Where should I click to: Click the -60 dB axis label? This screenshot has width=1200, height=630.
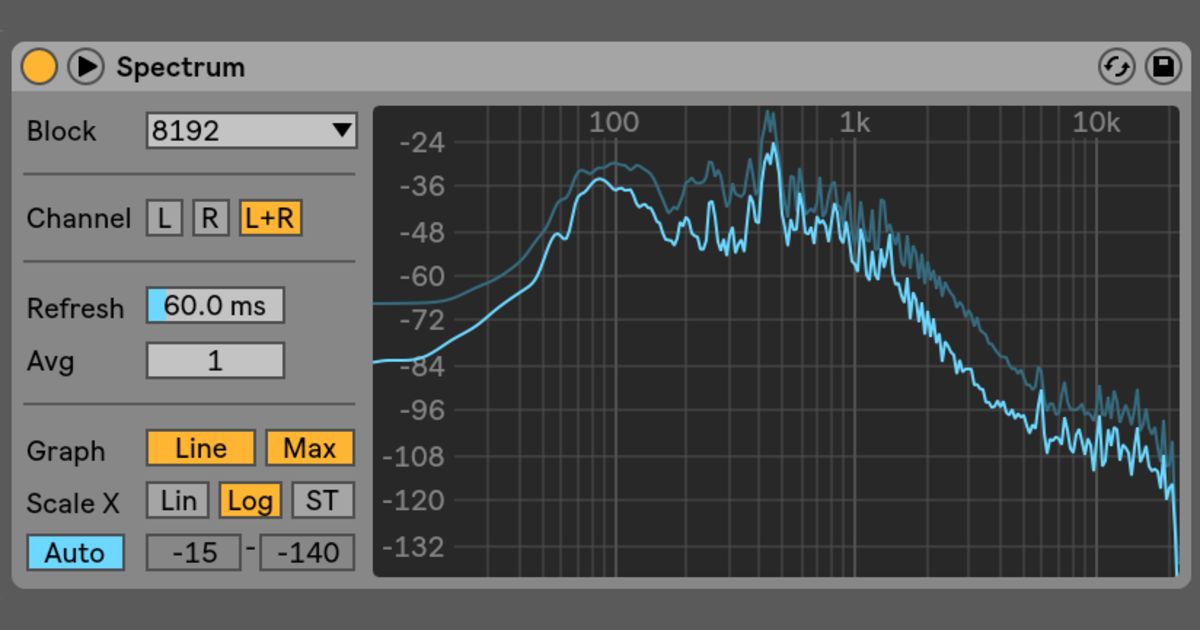421,276
